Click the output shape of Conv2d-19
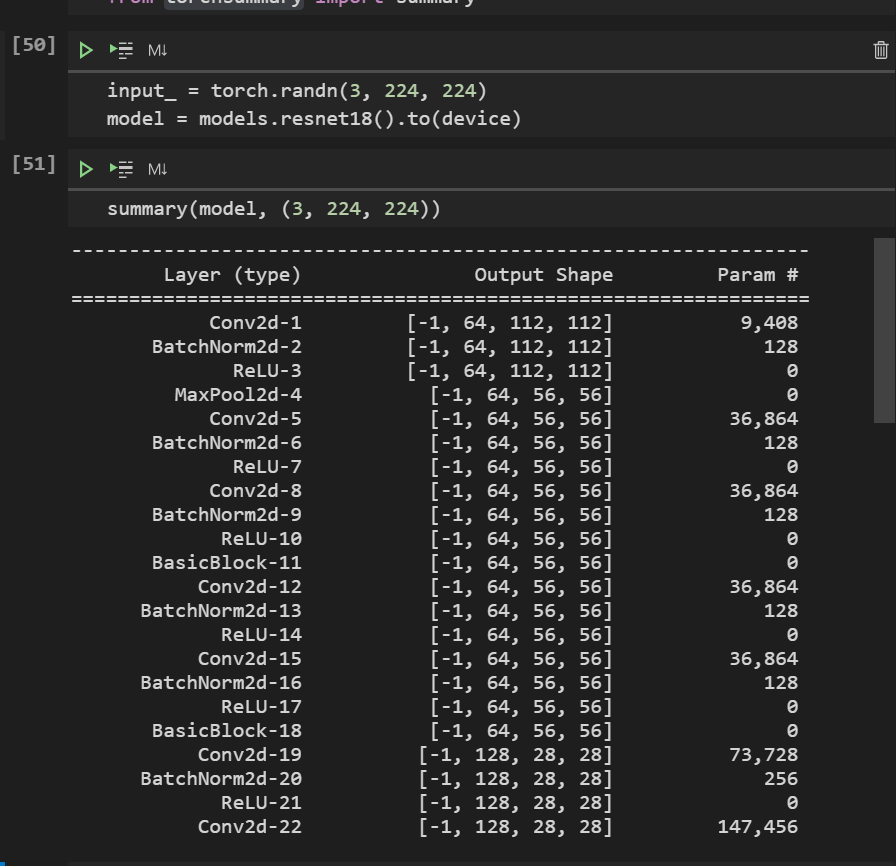Image resolution: width=896 pixels, height=866 pixels. click(x=515, y=755)
